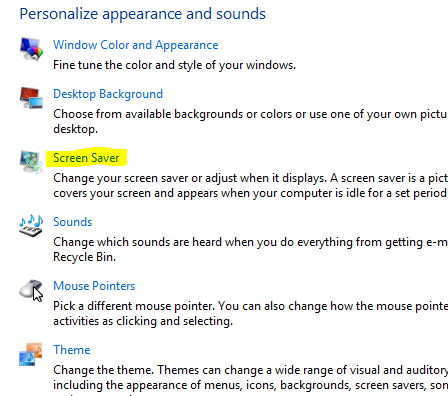Click the 'Choose from available backgrounds' description
Image resolution: width=448 pixels, height=396 pixels.
click(x=250, y=121)
